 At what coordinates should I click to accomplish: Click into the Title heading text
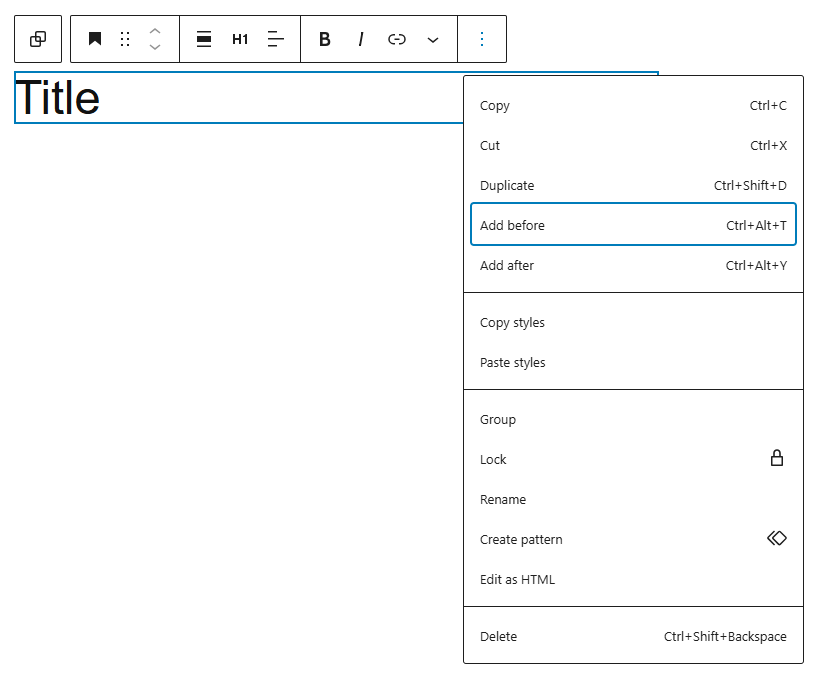click(x=58, y=98)
